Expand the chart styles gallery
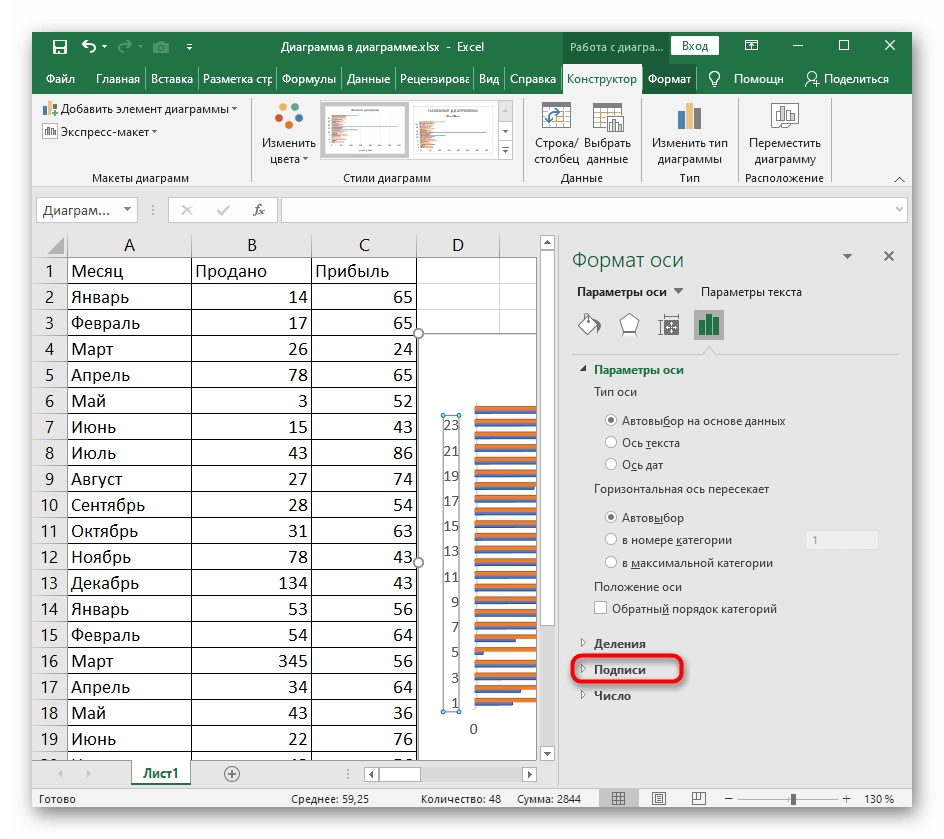This screenshot has height=839, width=944. [x=506, y=150]
